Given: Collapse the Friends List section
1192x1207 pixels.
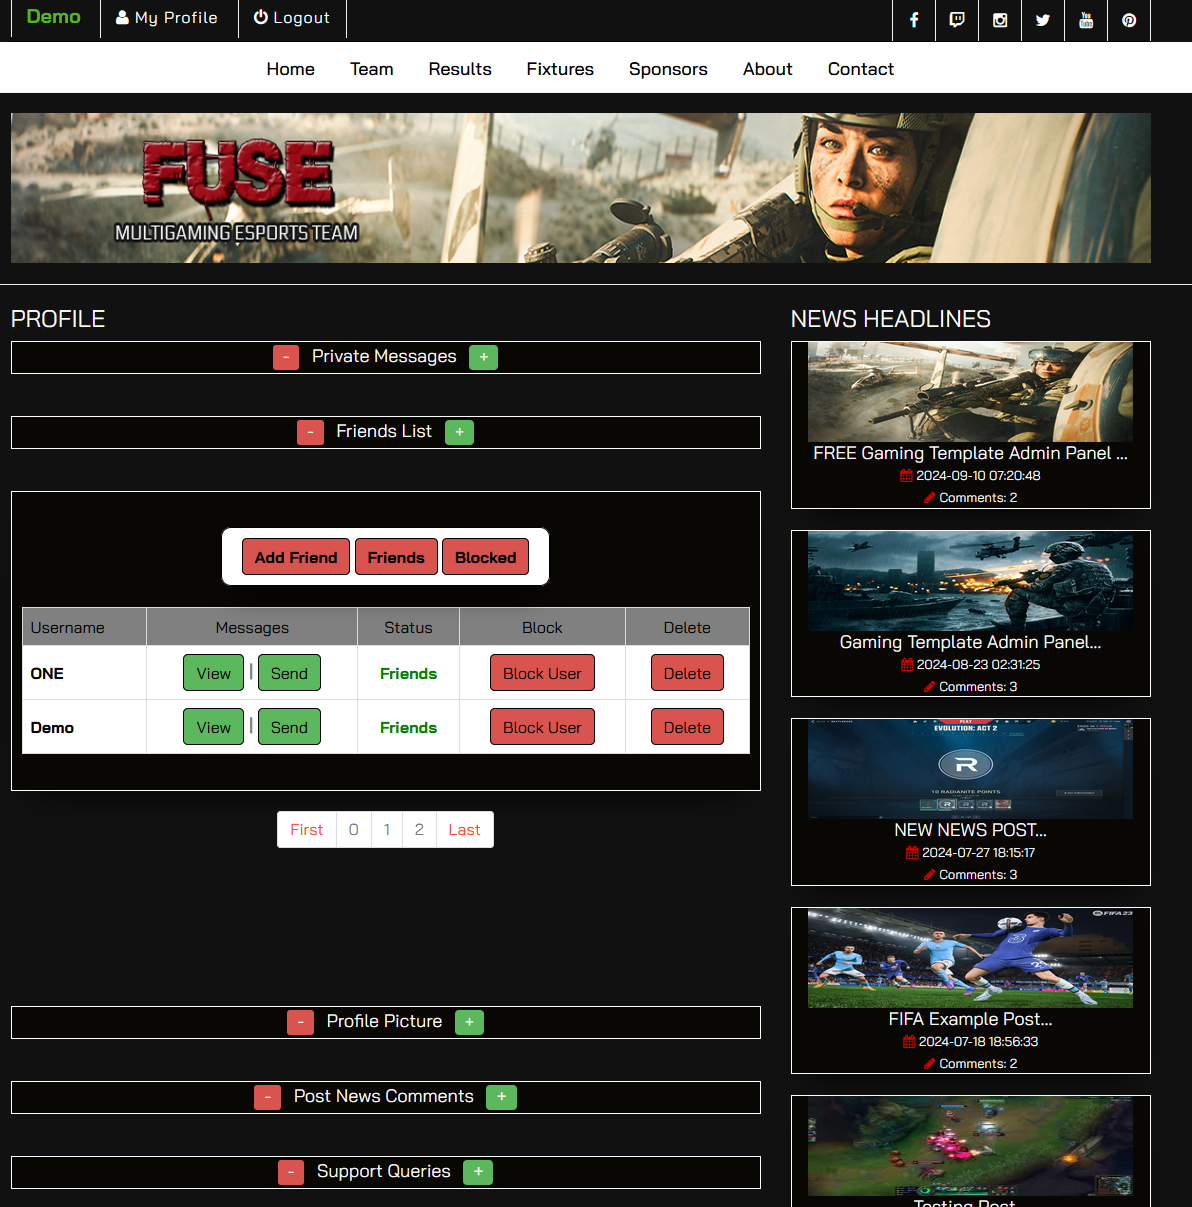Looking at the screenshot, I should click(x=310, y=432).
